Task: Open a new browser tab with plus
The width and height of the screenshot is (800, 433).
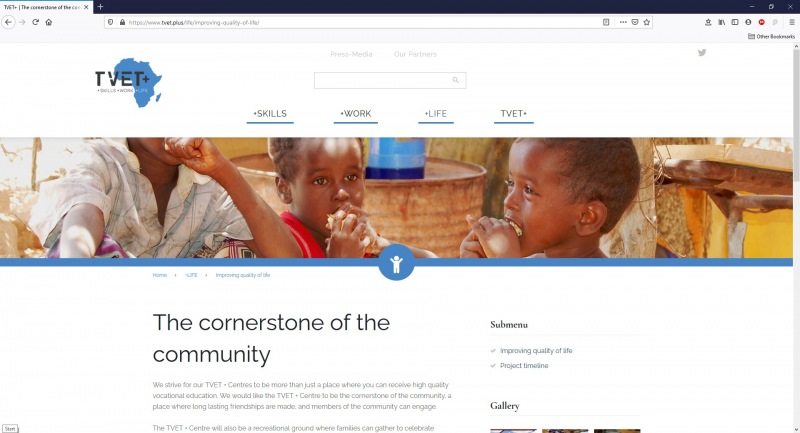Action: [x=100, y=7]
